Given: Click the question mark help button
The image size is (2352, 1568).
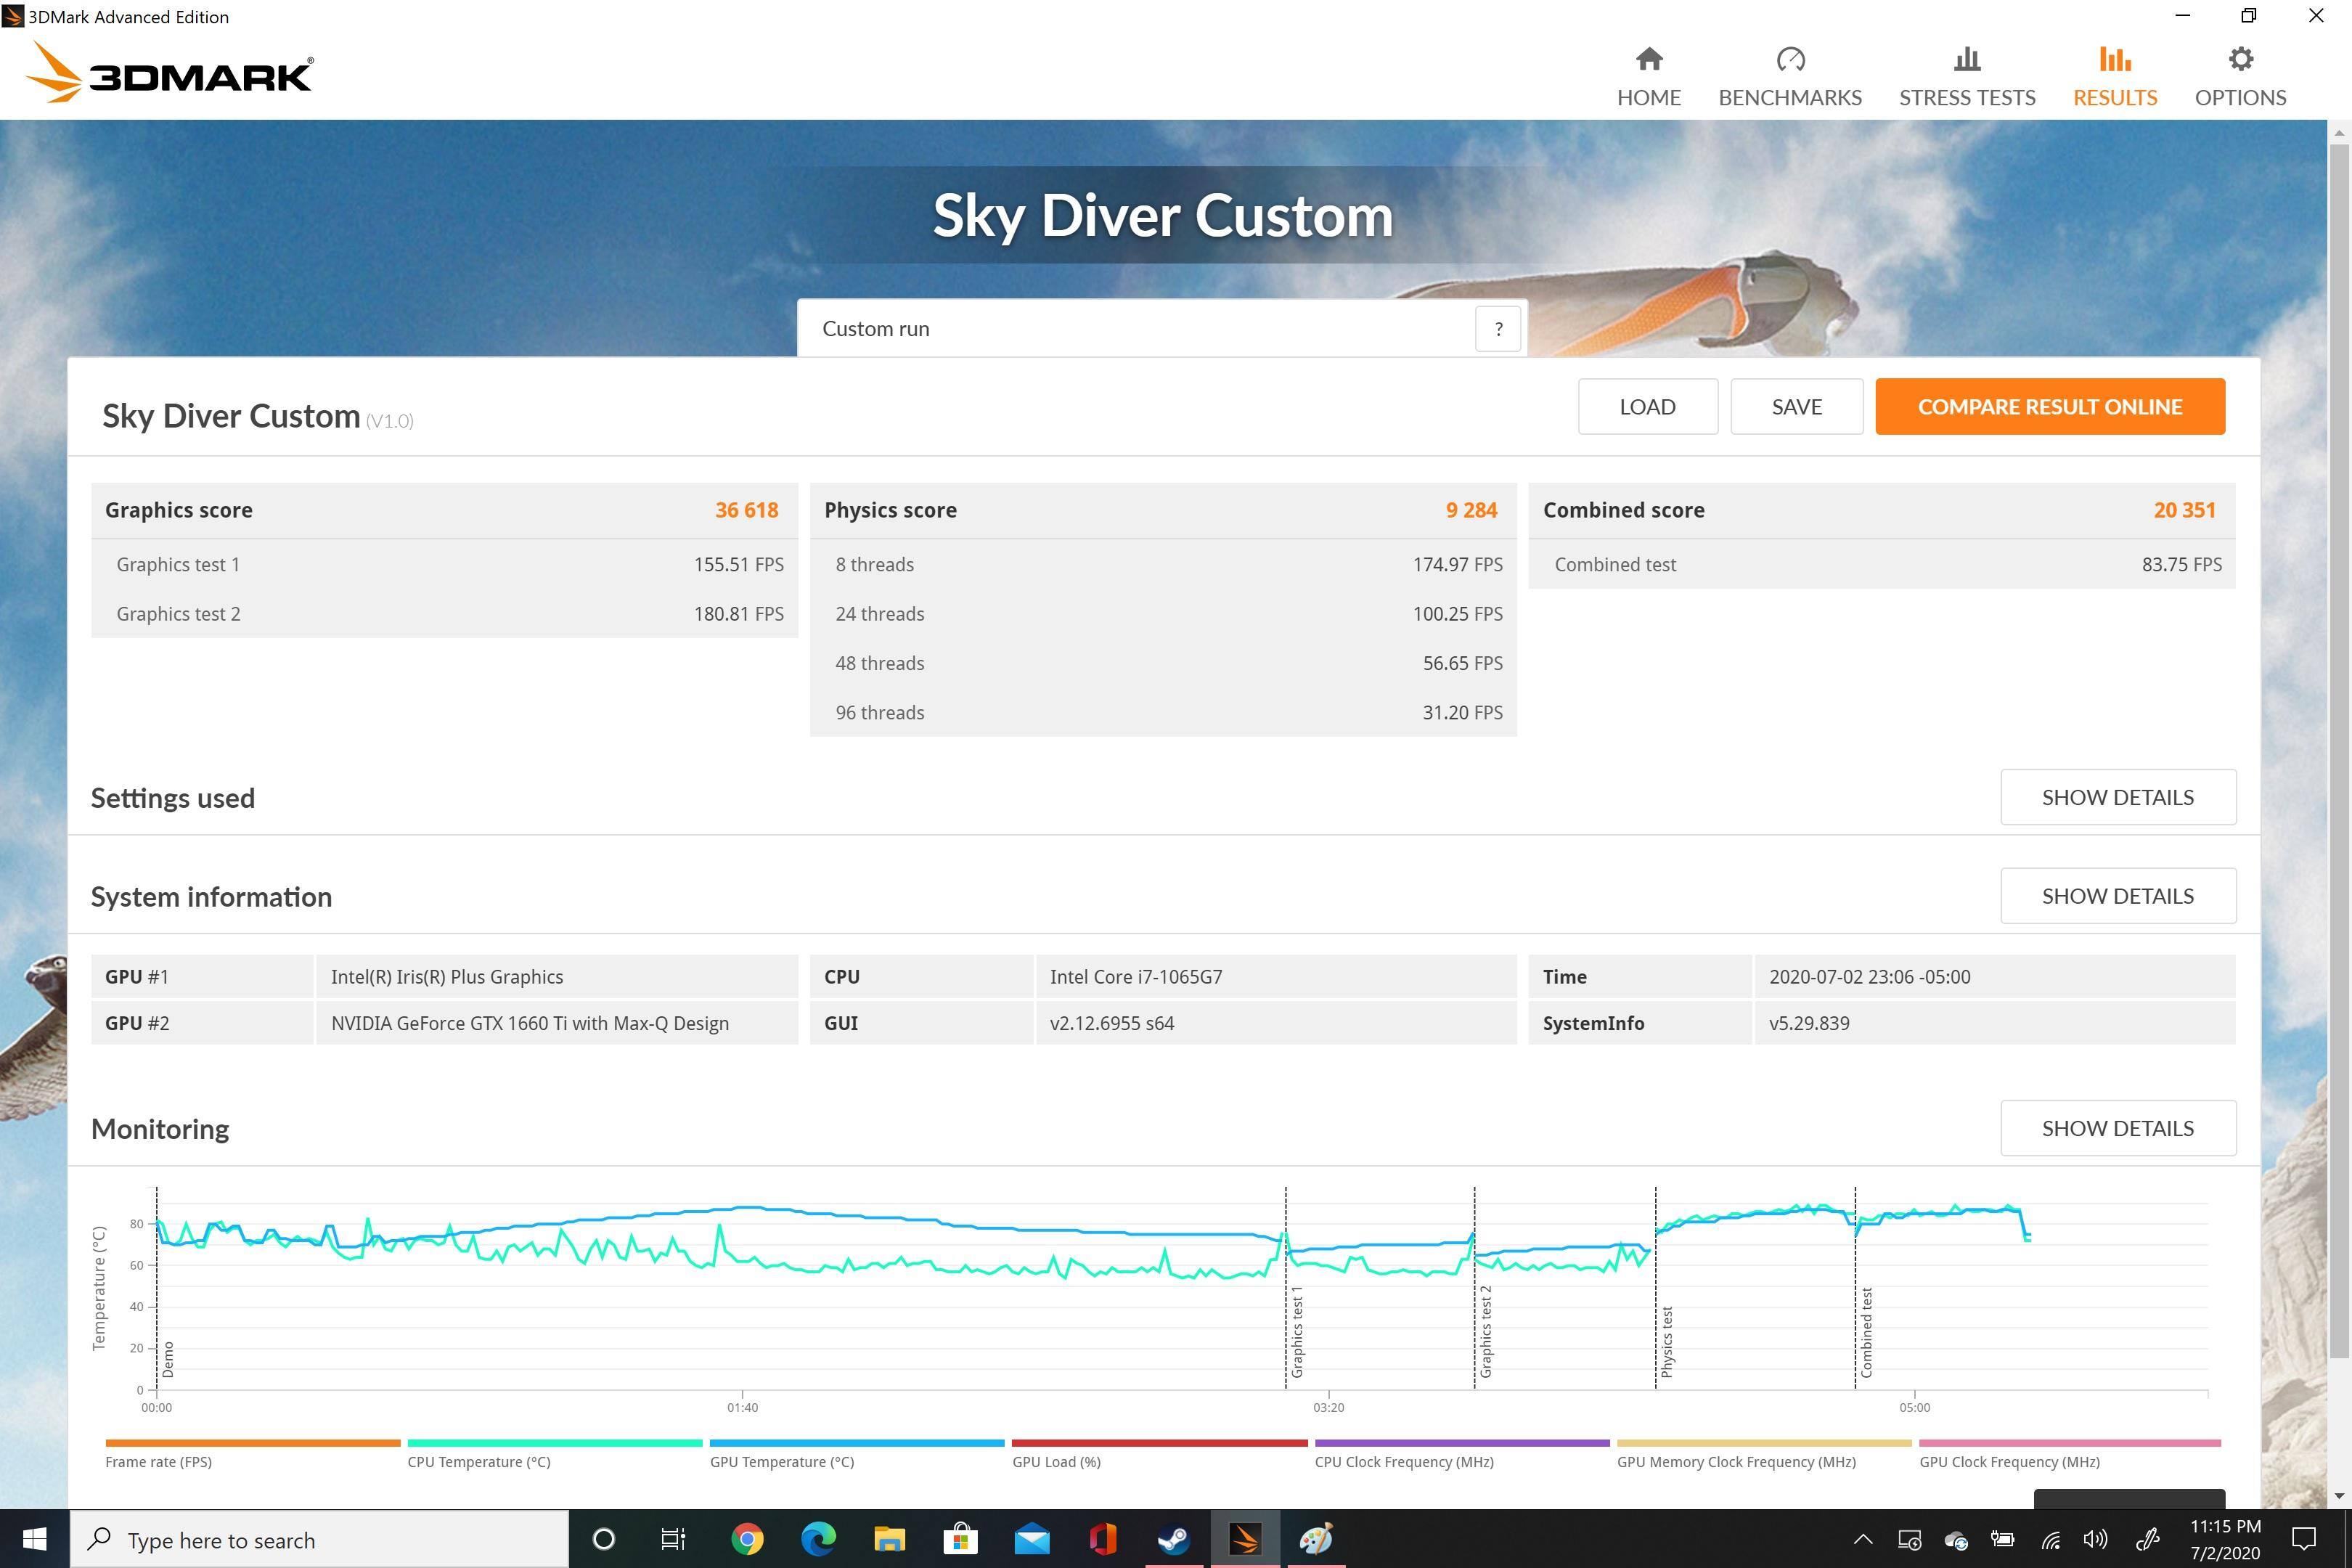Looking at the screenshot, I should pos(1498,329).
